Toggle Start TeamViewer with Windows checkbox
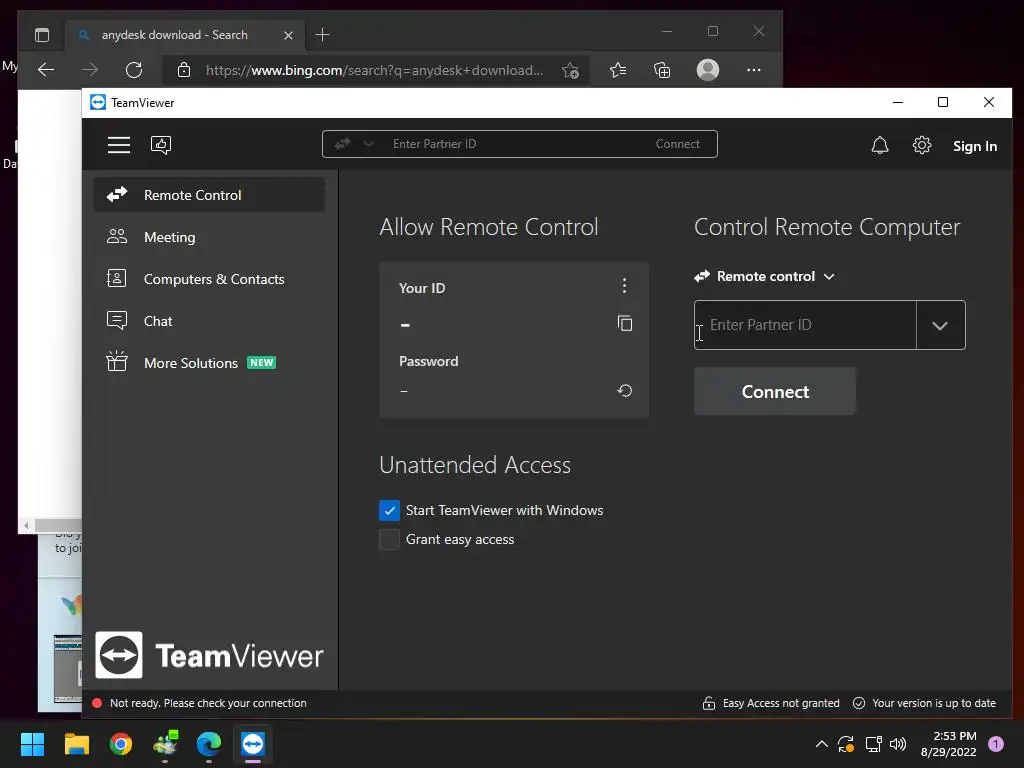The width and height of the screenshot is (1024, 768). [389, 510]
